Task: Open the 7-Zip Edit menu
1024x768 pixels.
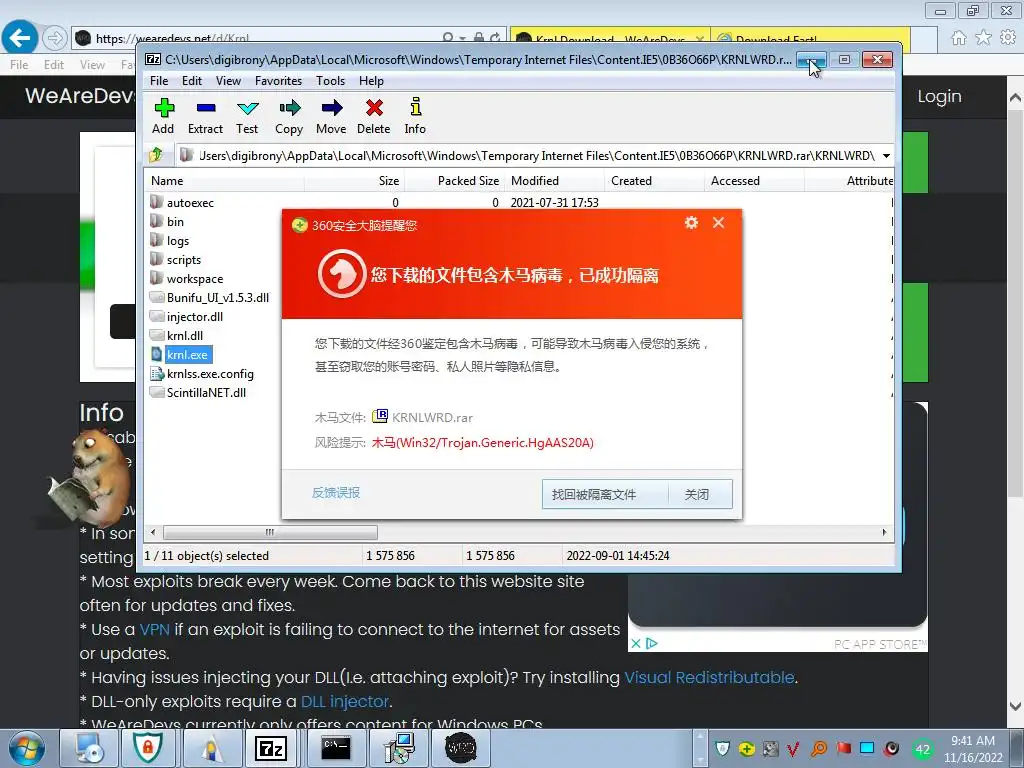Action: [x=191, y=81]
